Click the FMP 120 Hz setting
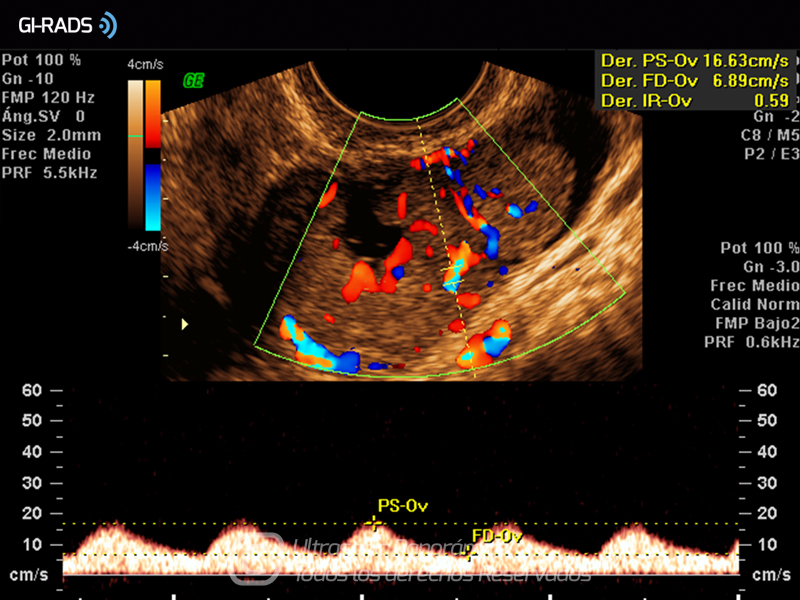 [49, 97]
